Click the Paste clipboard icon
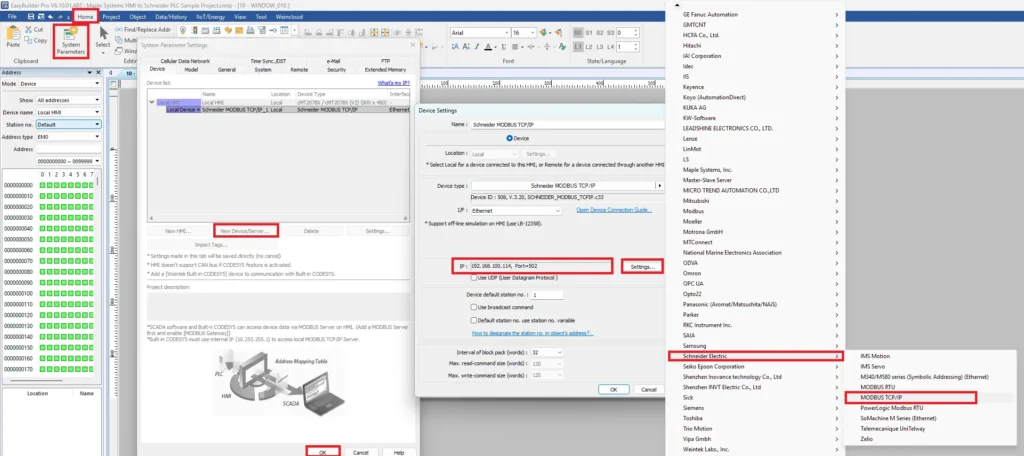The width and height of the screenshot is (1024, 456). 13,37
